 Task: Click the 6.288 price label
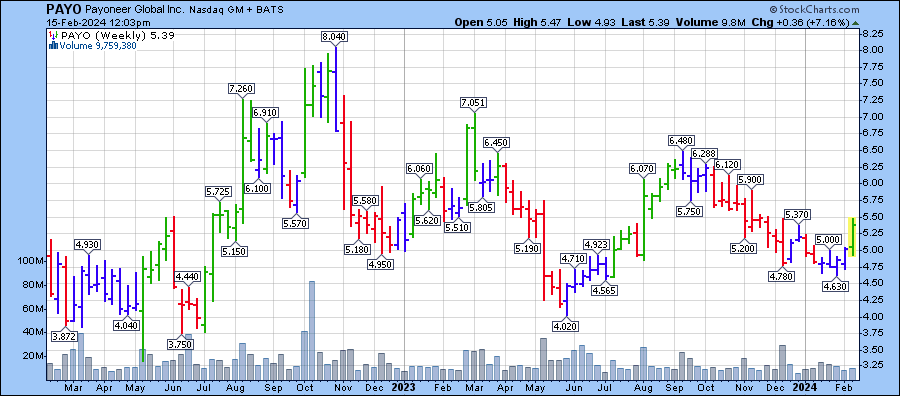click(x=705, y=153)
